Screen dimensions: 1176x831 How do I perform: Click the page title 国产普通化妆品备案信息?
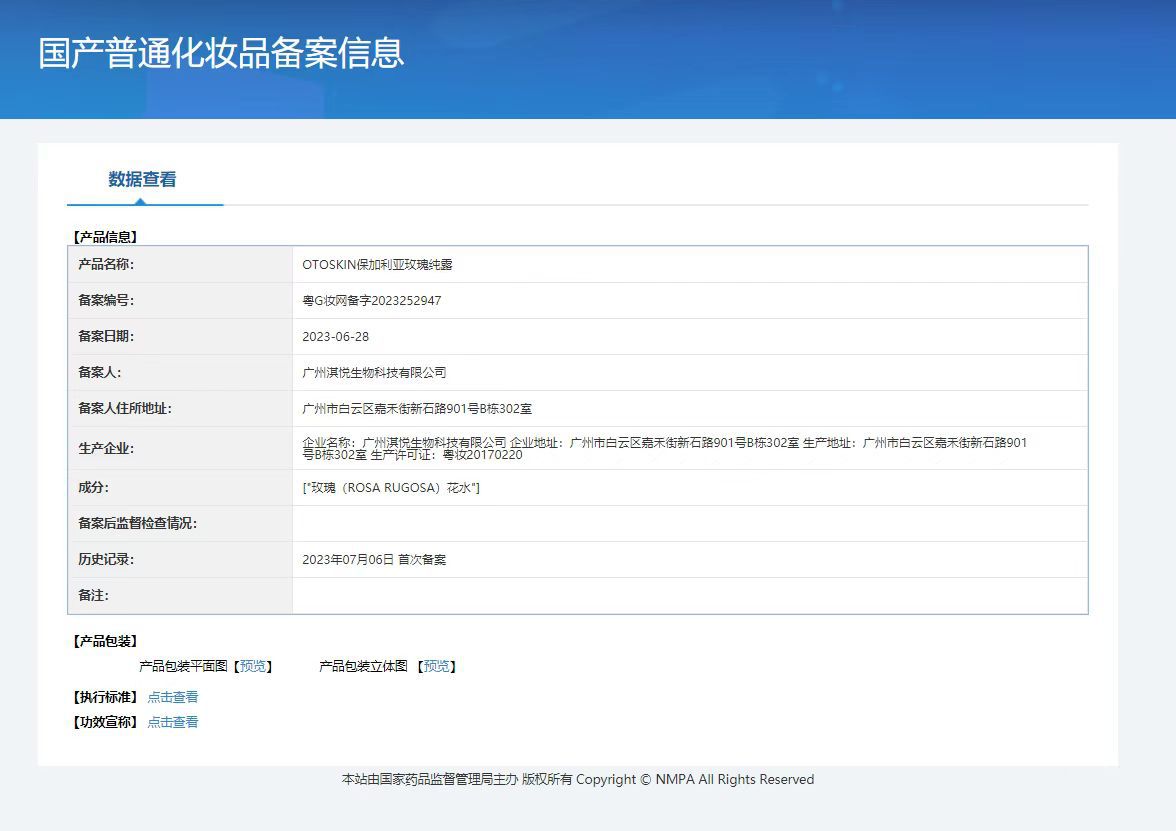221,53
